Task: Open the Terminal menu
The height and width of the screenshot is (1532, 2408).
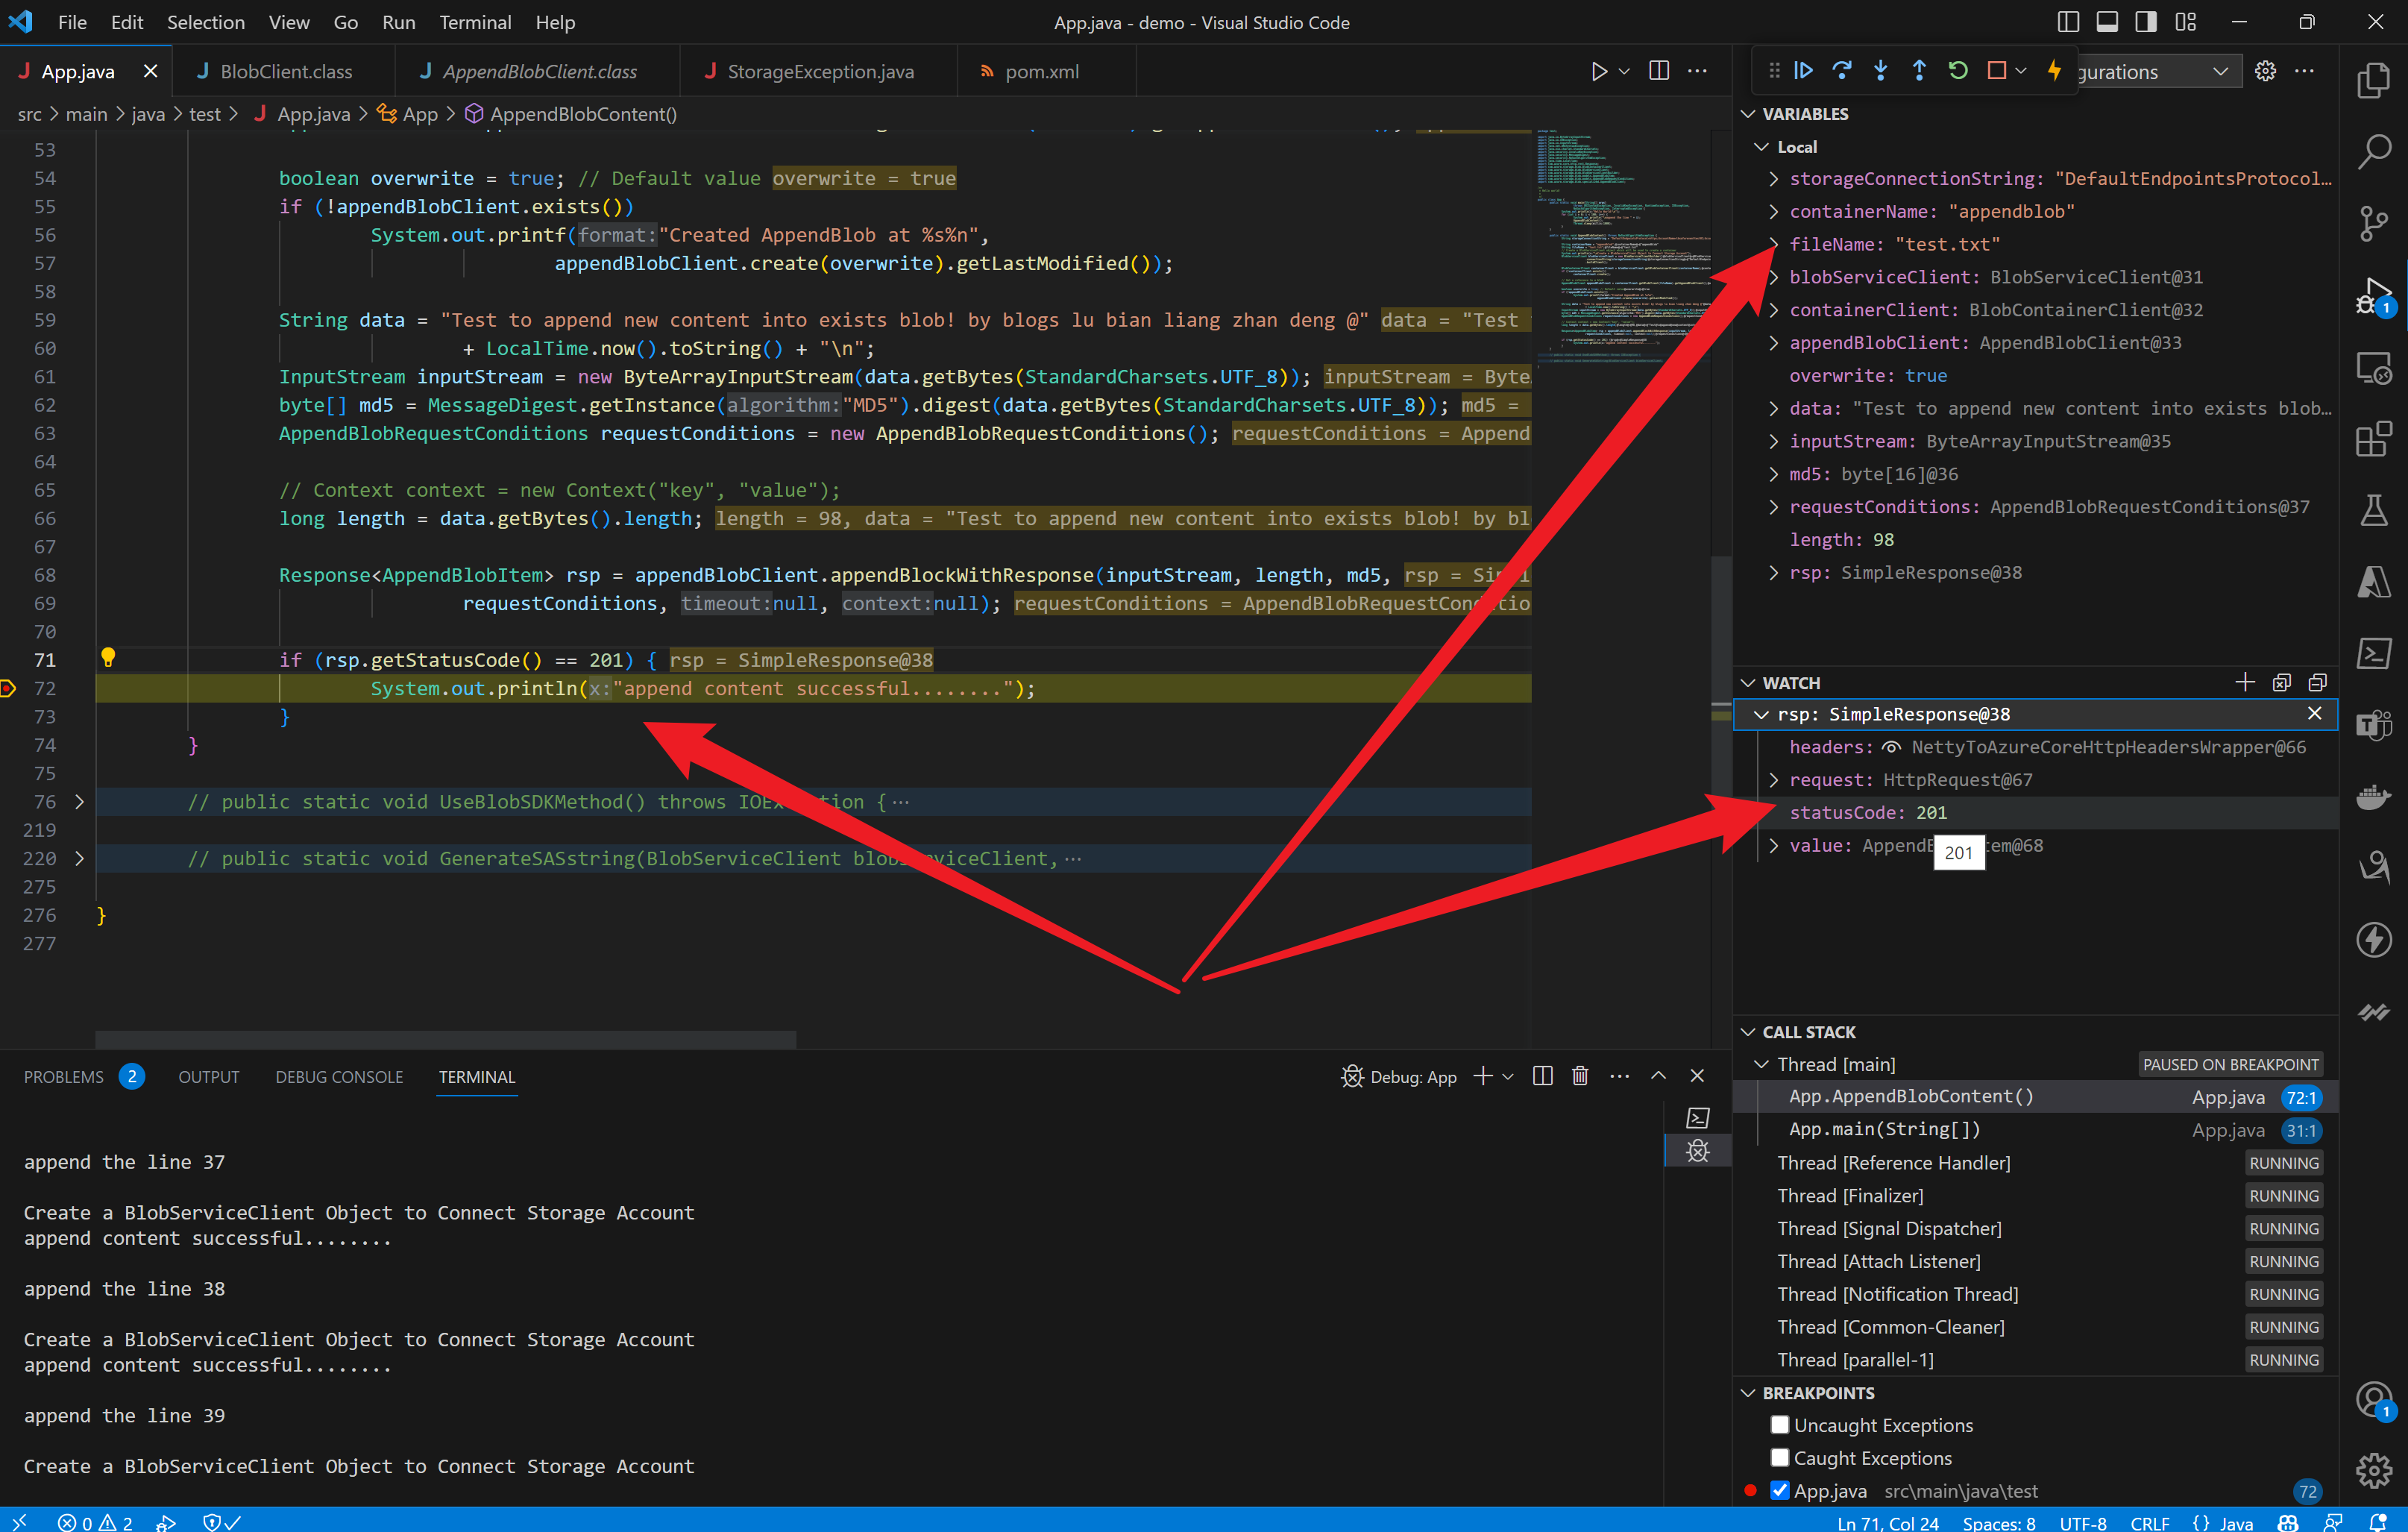Action: 475,22
